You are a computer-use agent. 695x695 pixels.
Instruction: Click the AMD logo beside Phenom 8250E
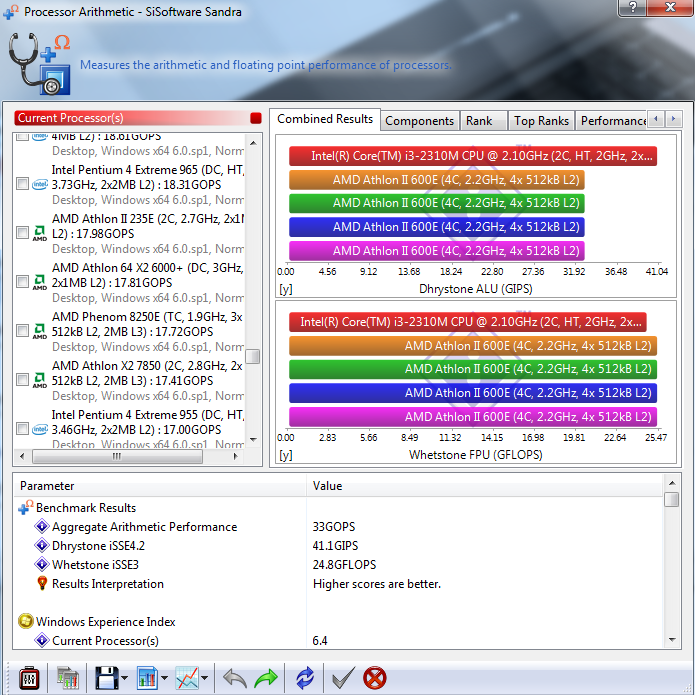click(39, 331)
